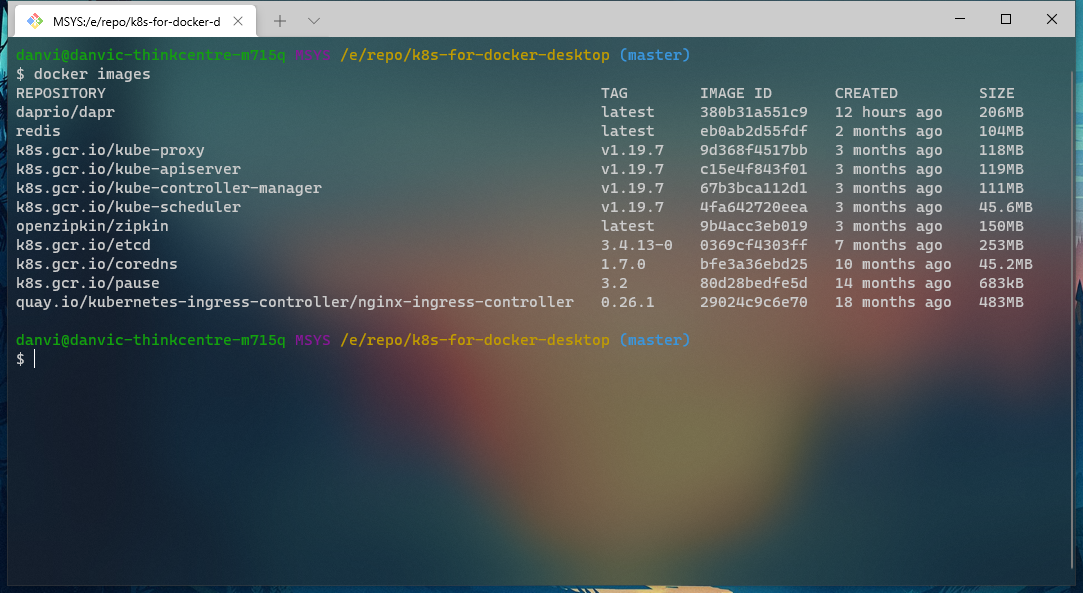Viewport: 1083px width, 593px height.
Task: Click the daprio/dapr repository name
Action: click(x=65, y=112)
